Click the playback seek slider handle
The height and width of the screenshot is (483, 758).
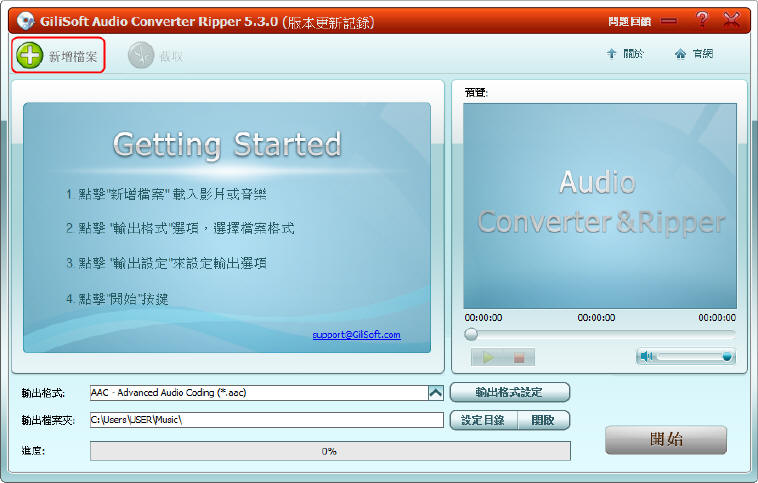tap(471, 334)
